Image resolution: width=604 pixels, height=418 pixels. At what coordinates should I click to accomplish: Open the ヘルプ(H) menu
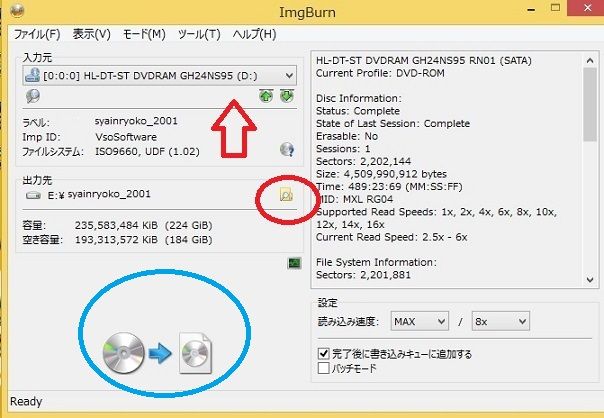[x=254, y=34]
